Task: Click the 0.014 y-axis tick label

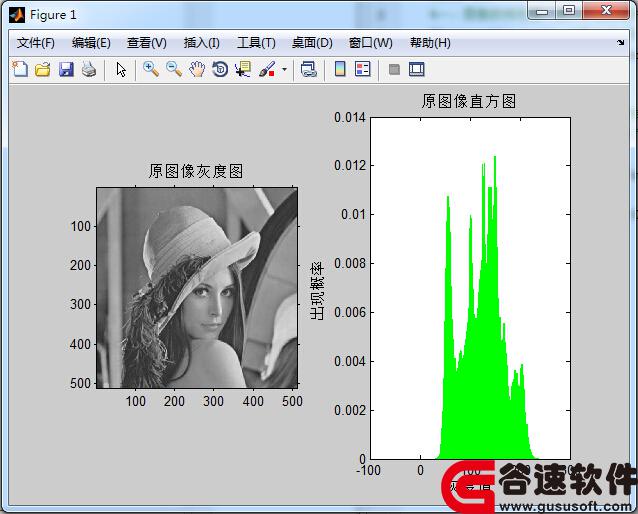Action: (x=350, y=118)
